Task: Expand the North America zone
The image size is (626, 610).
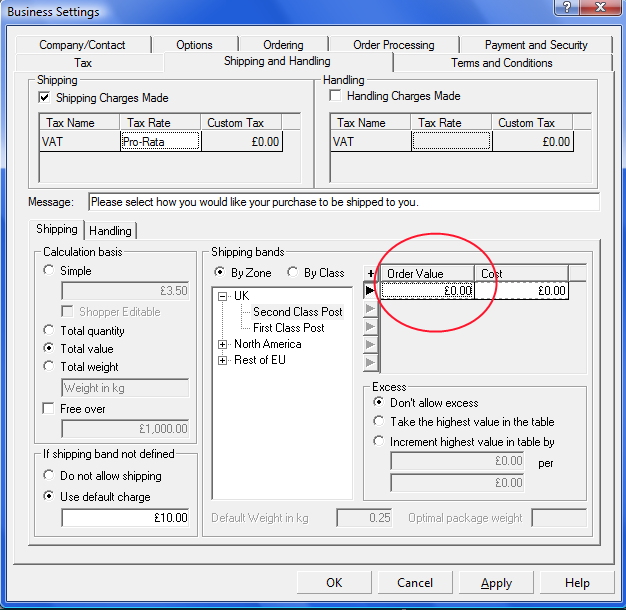Action: pos(222,344)
